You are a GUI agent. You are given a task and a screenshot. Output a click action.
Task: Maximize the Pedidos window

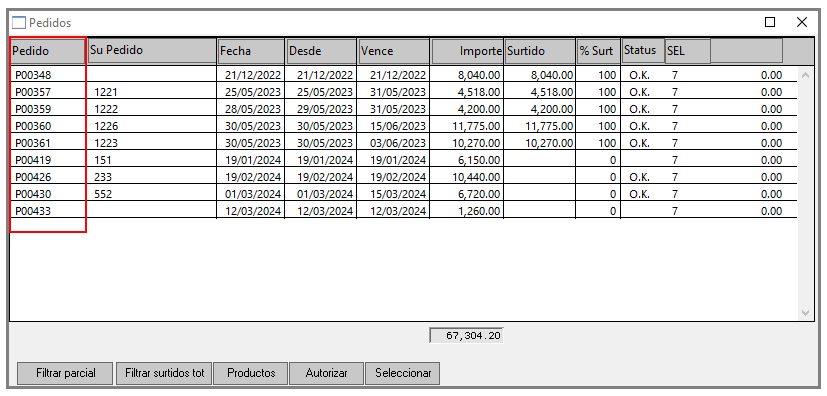tap(770, 22)
